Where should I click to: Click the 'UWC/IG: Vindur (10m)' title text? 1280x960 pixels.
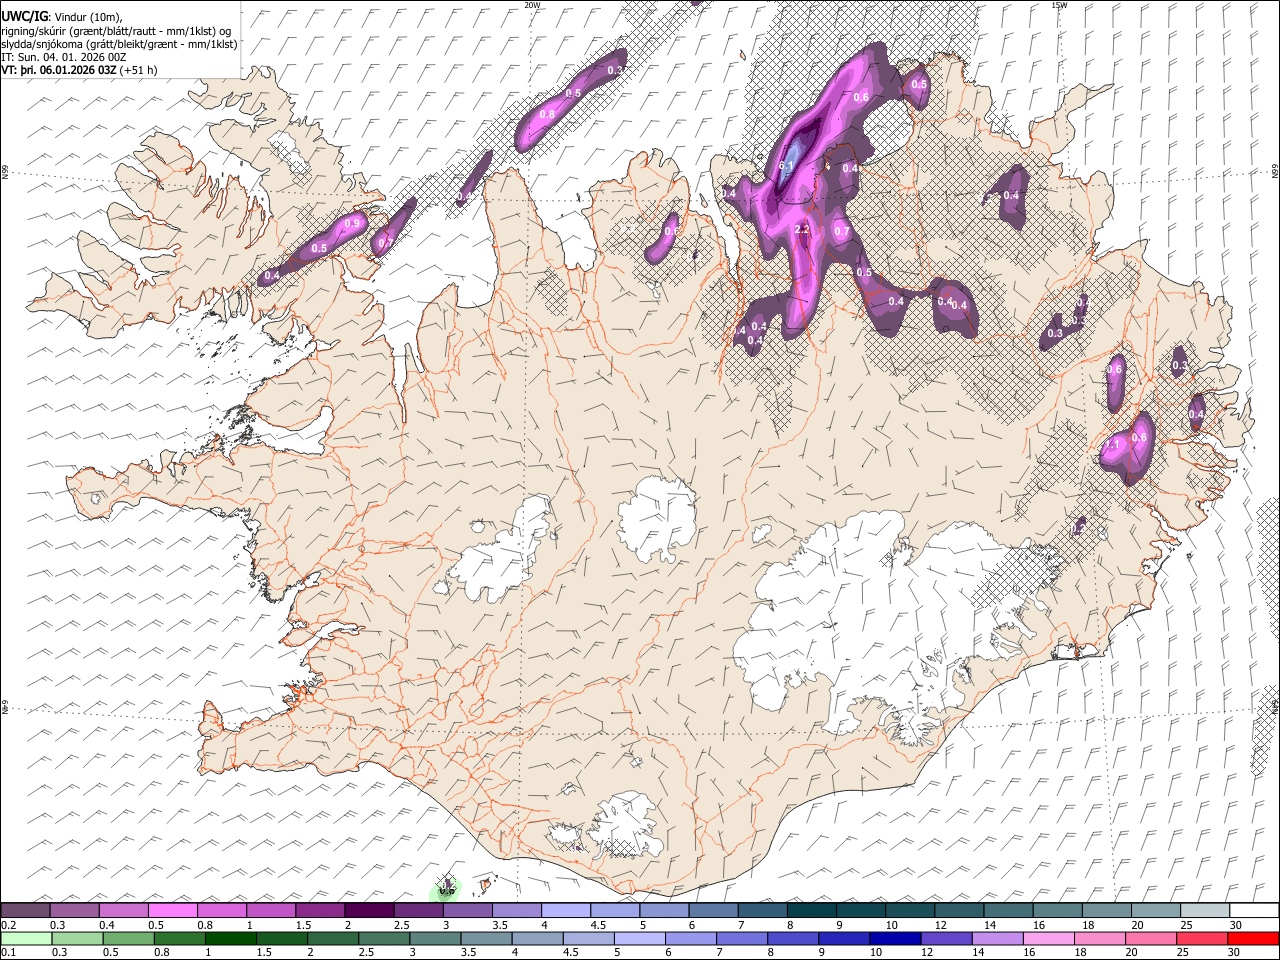coord(62,17)
